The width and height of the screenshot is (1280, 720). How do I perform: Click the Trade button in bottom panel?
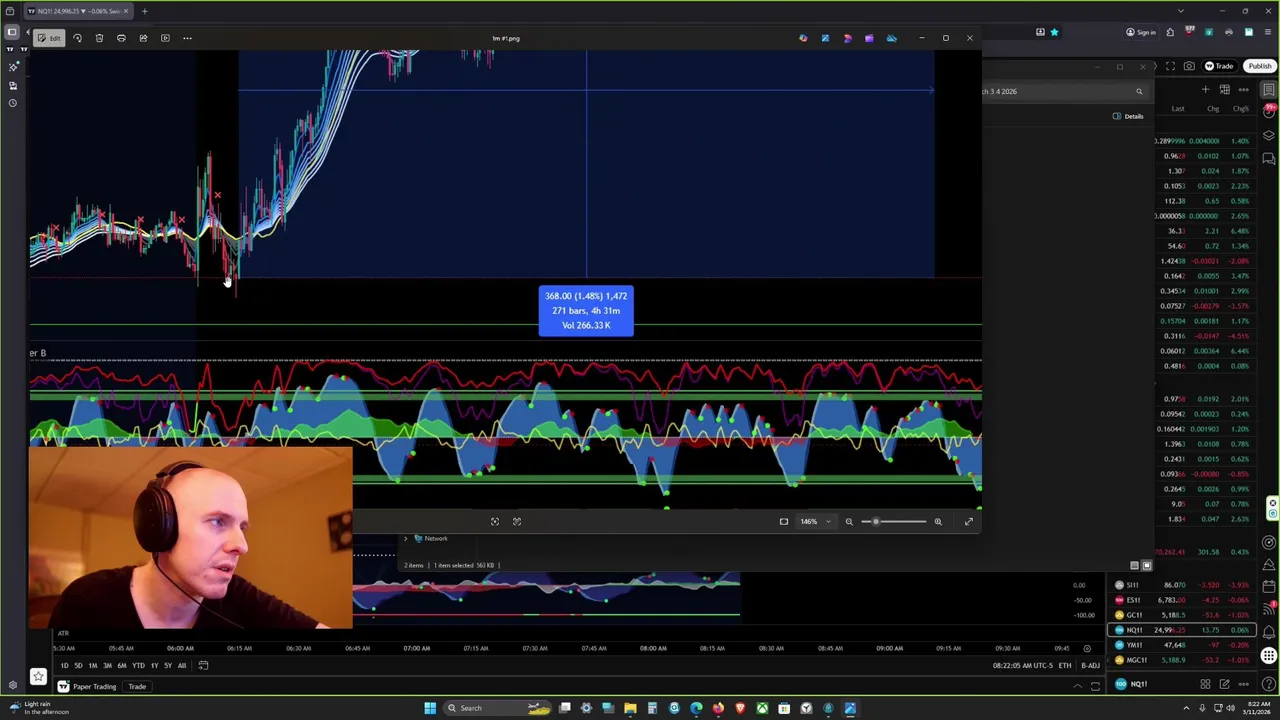click(137, 687)
